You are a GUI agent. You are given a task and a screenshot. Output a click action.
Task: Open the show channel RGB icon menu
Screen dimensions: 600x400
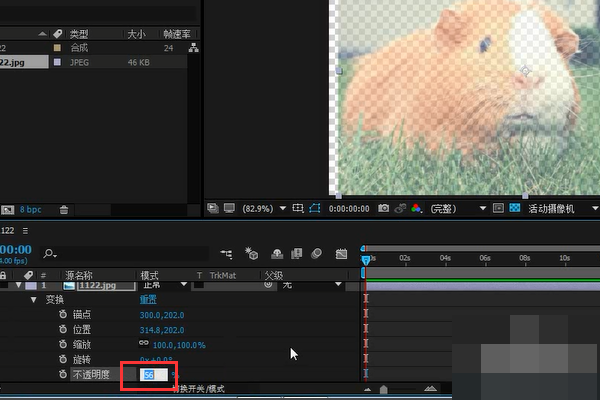pyautogui.click(x=416, y=208)
